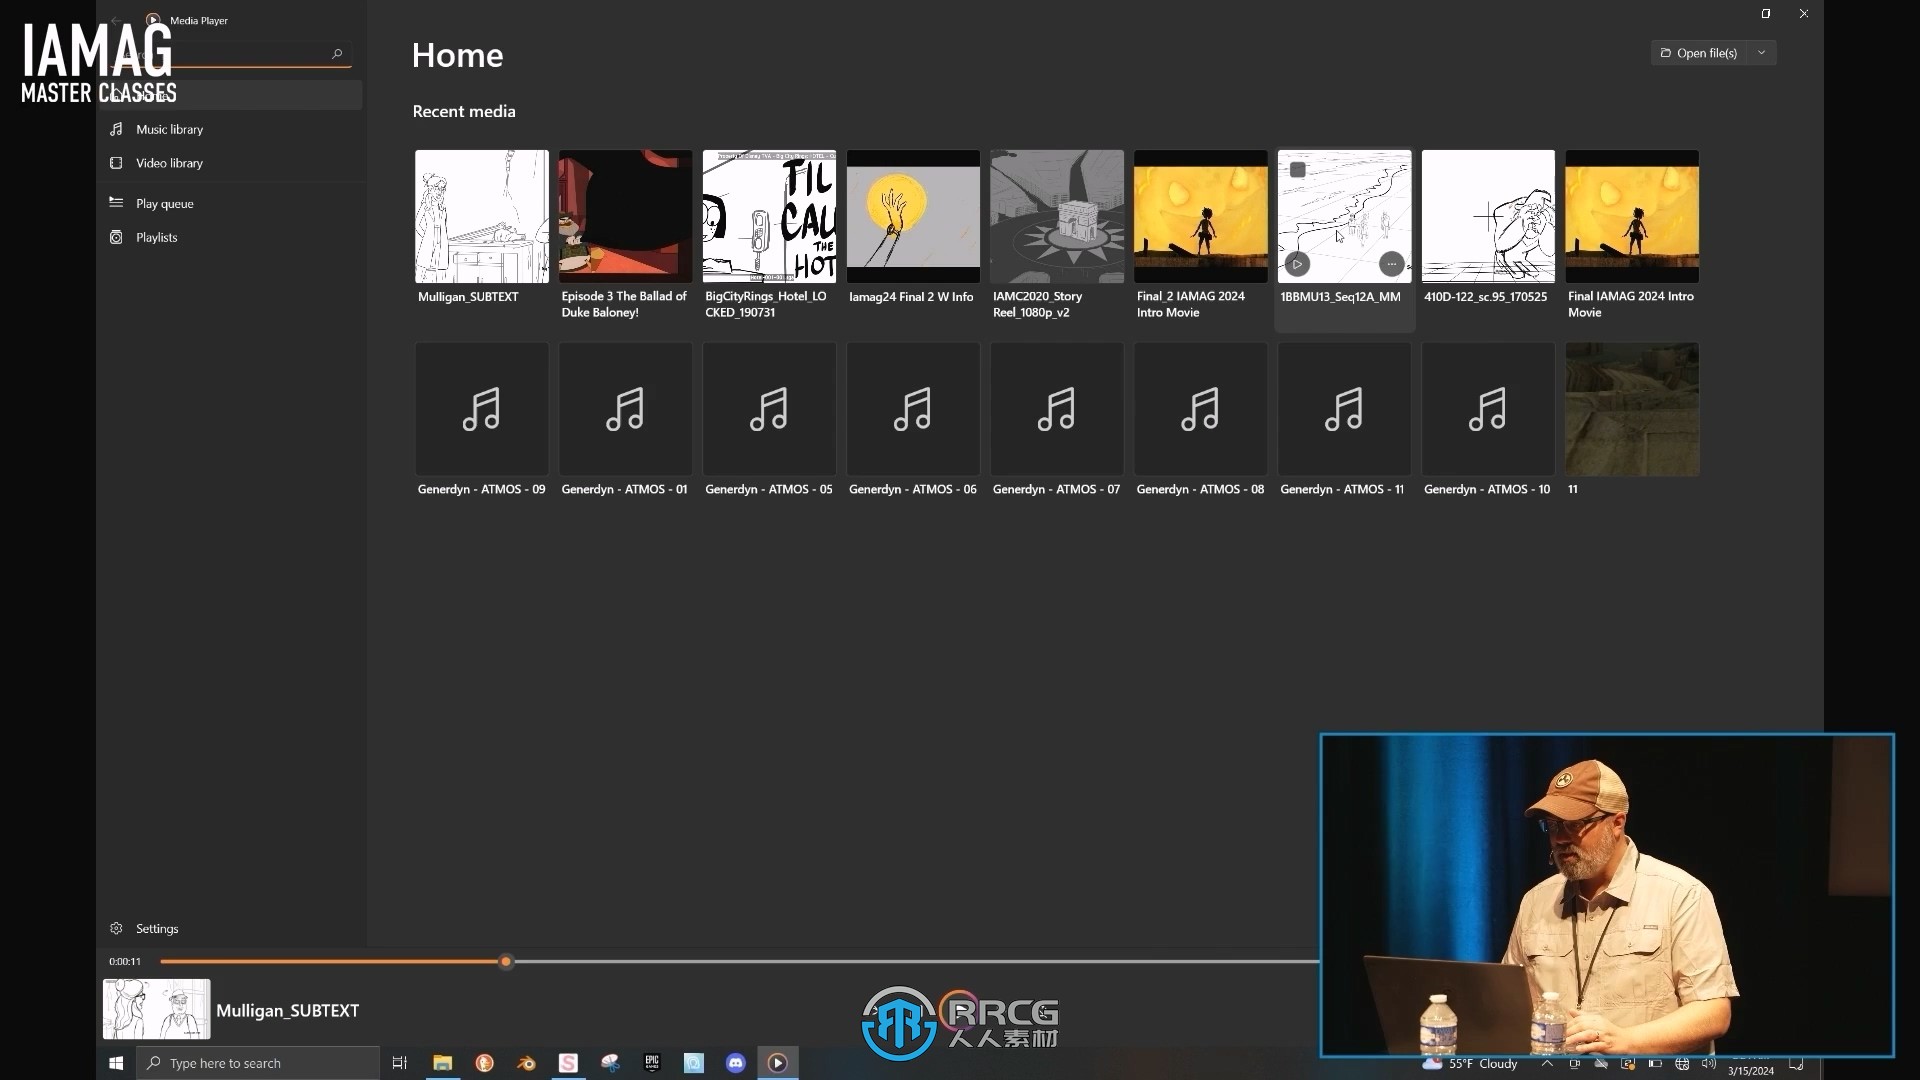Viewport: 1920px width, 1080px height.
Task: Play Generdyn - ATMOS - 01 track
Action: coord(625,409)
